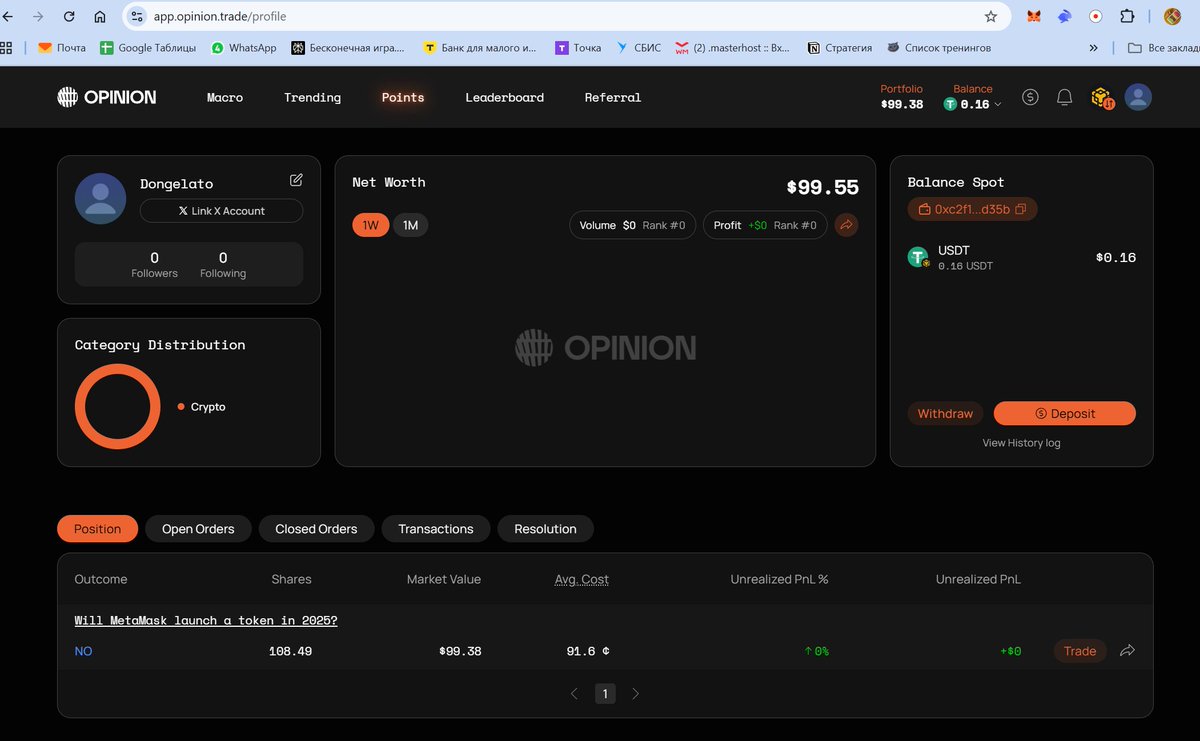Open the Points nav item
Image resolution: width=1200 pixels, height=741 pixels.
click(403, 97)
